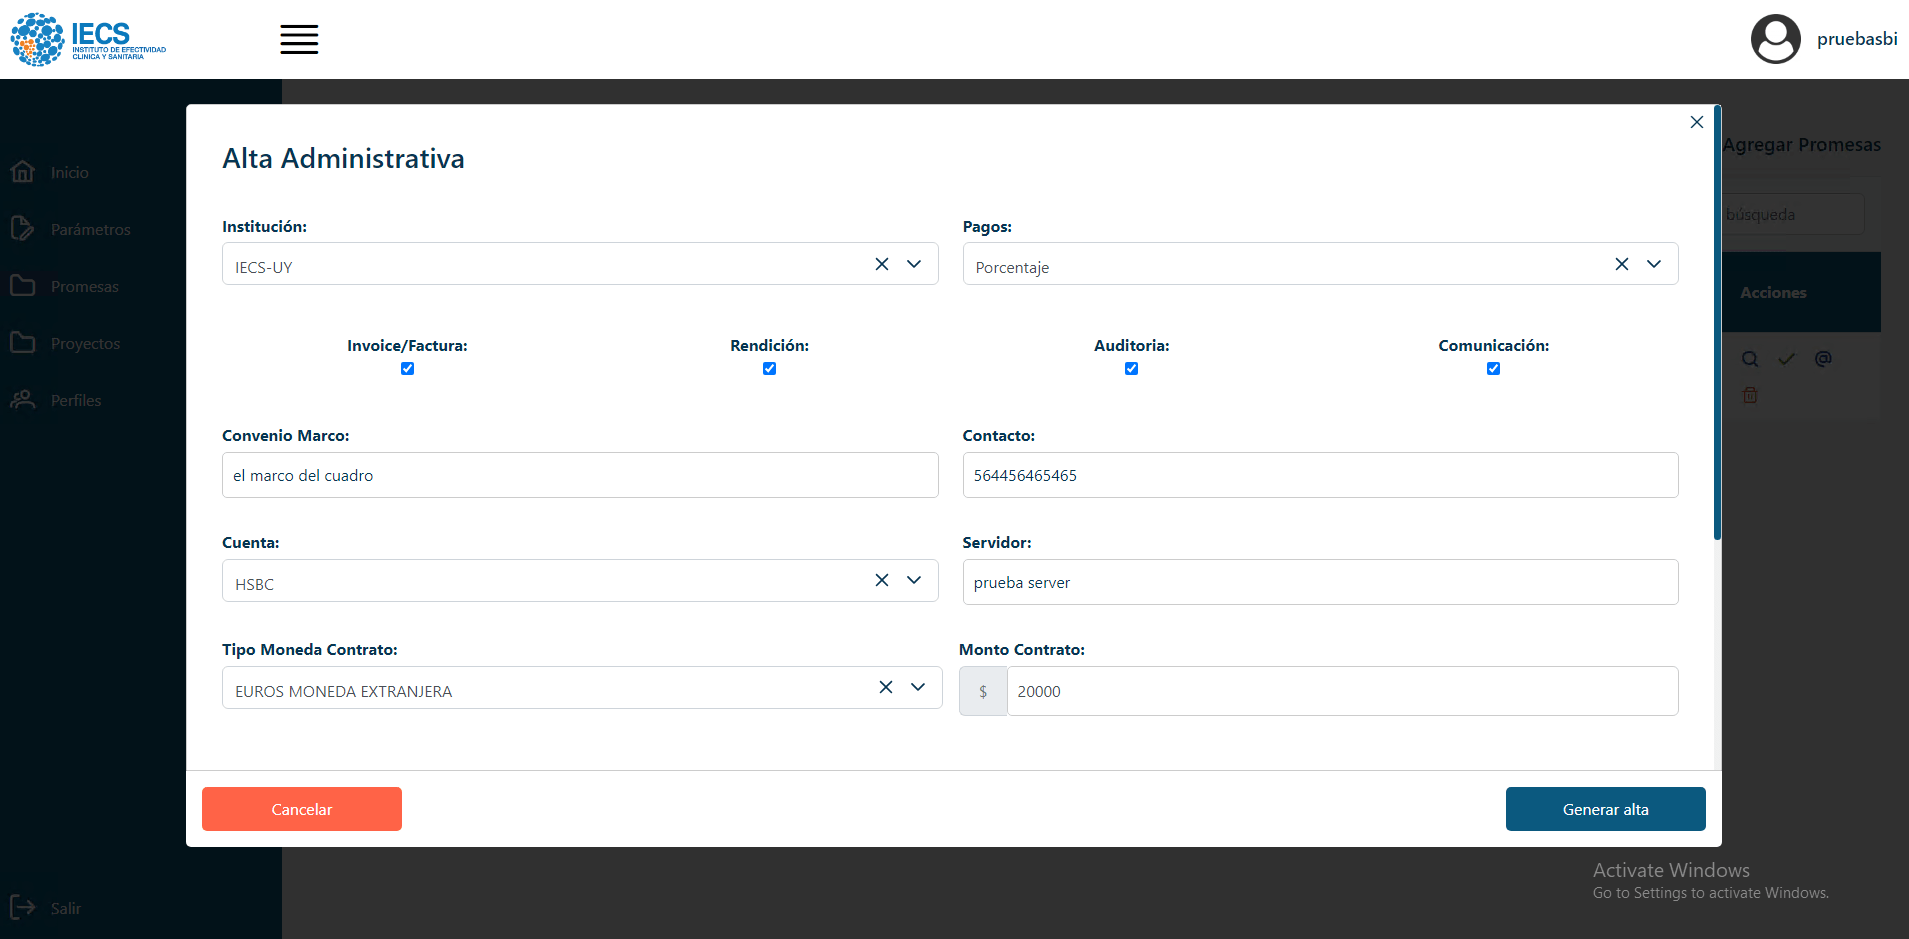
Task: Click the Generar alta button
Action: click(x=1605, y=809)
